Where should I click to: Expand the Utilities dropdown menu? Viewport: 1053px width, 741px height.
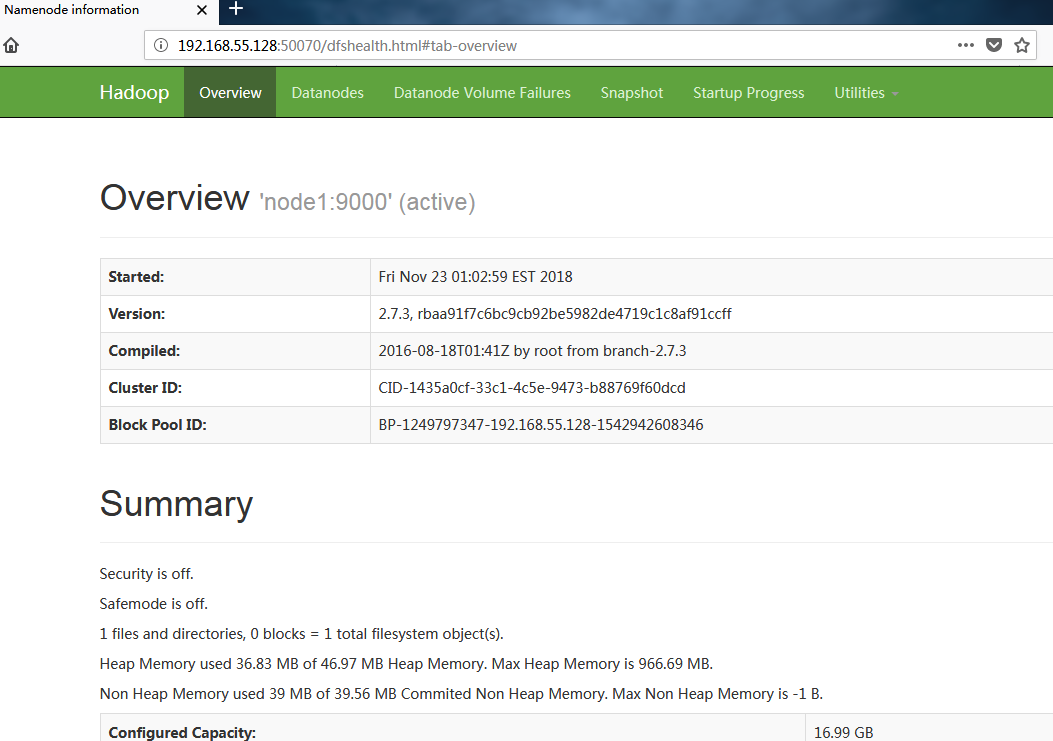[x=866, y=93]
